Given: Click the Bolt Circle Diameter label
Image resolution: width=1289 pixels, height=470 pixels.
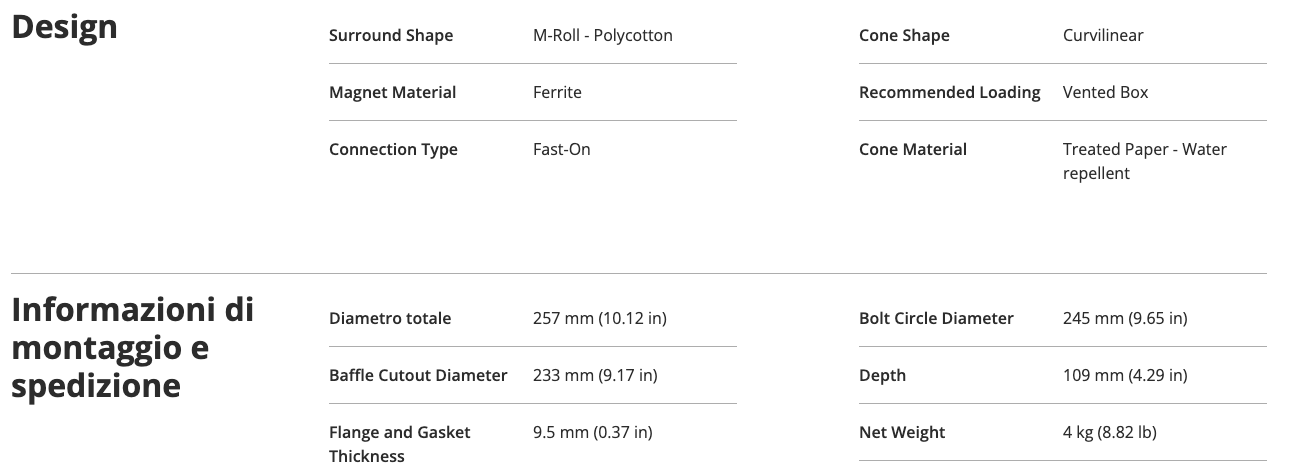Looking at the screenshot, I should pyautogui.click(x=936, y=319).
